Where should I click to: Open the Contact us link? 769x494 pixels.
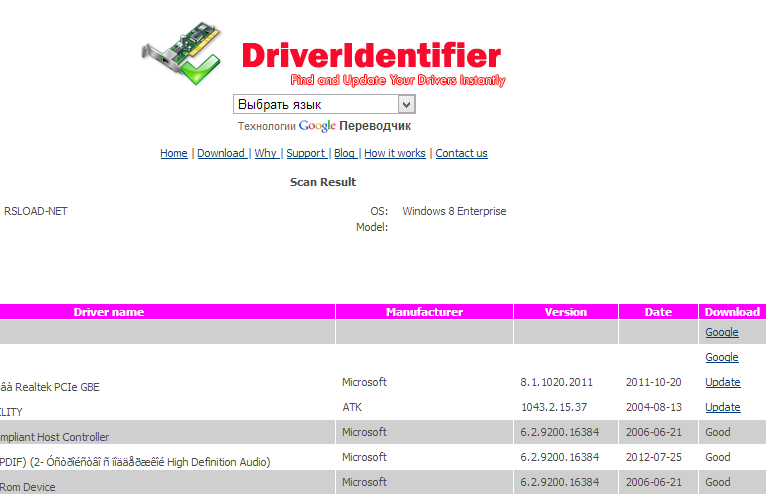point(461,153)
